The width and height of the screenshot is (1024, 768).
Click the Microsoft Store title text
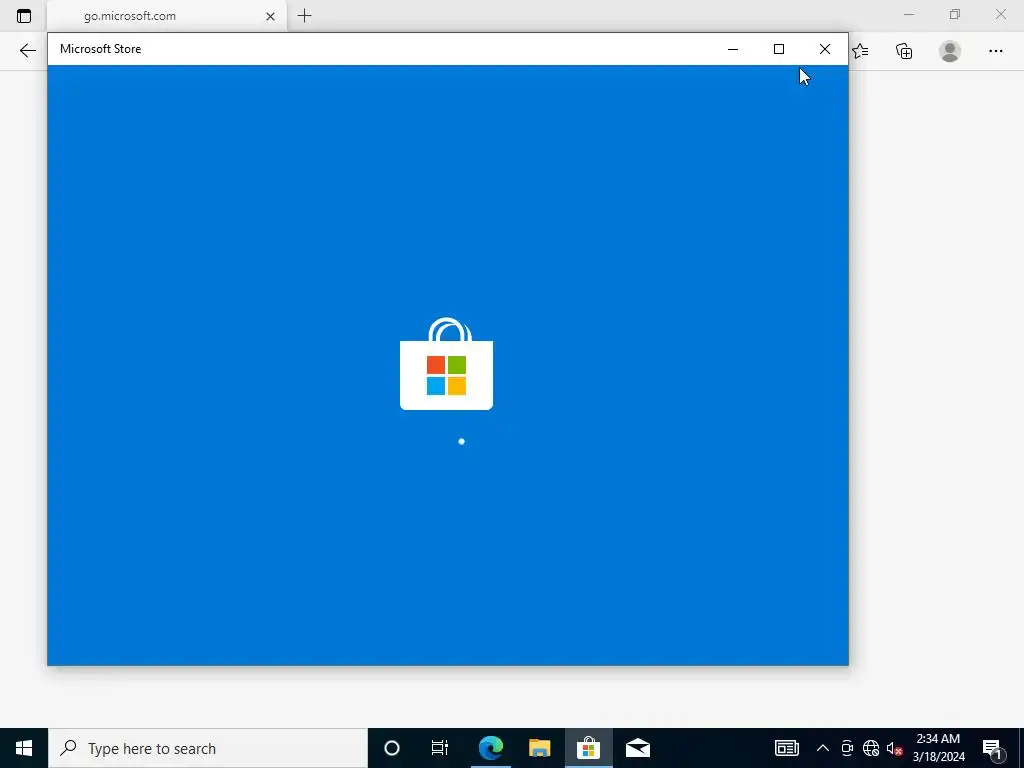tap(101, 49)
